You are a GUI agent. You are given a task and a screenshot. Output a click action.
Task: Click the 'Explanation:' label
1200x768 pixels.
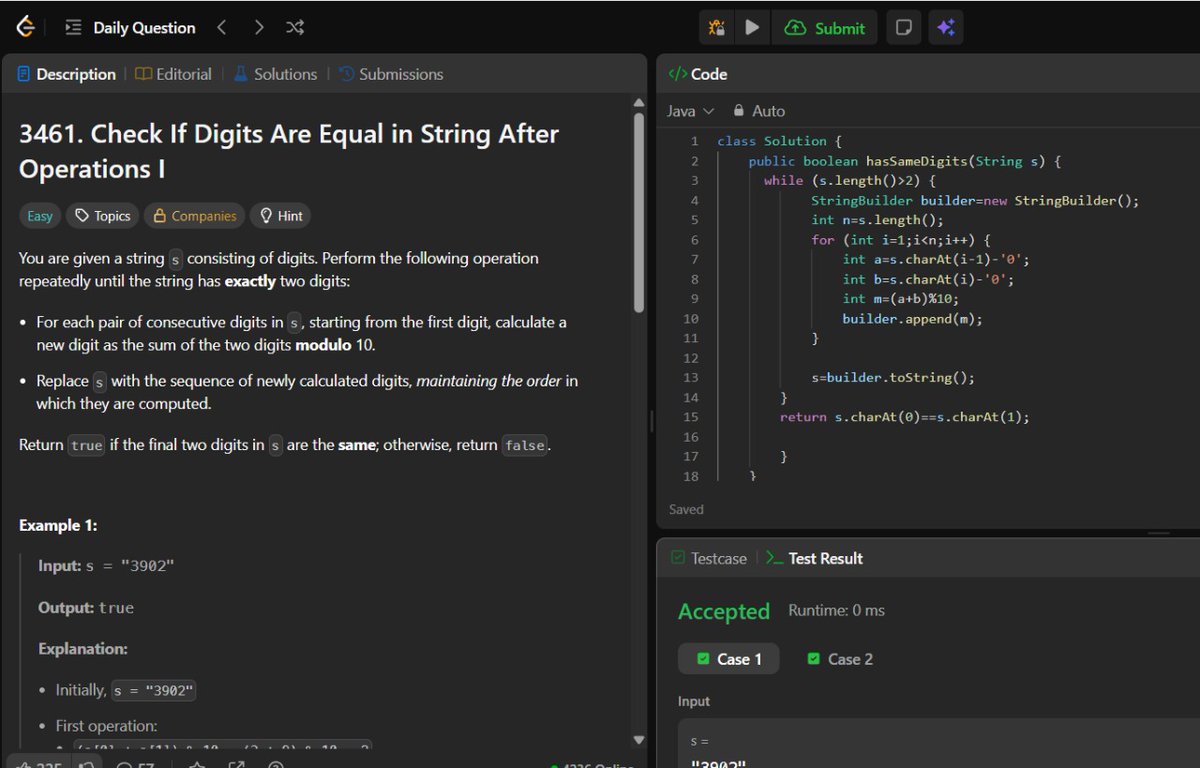click(83, 649)
